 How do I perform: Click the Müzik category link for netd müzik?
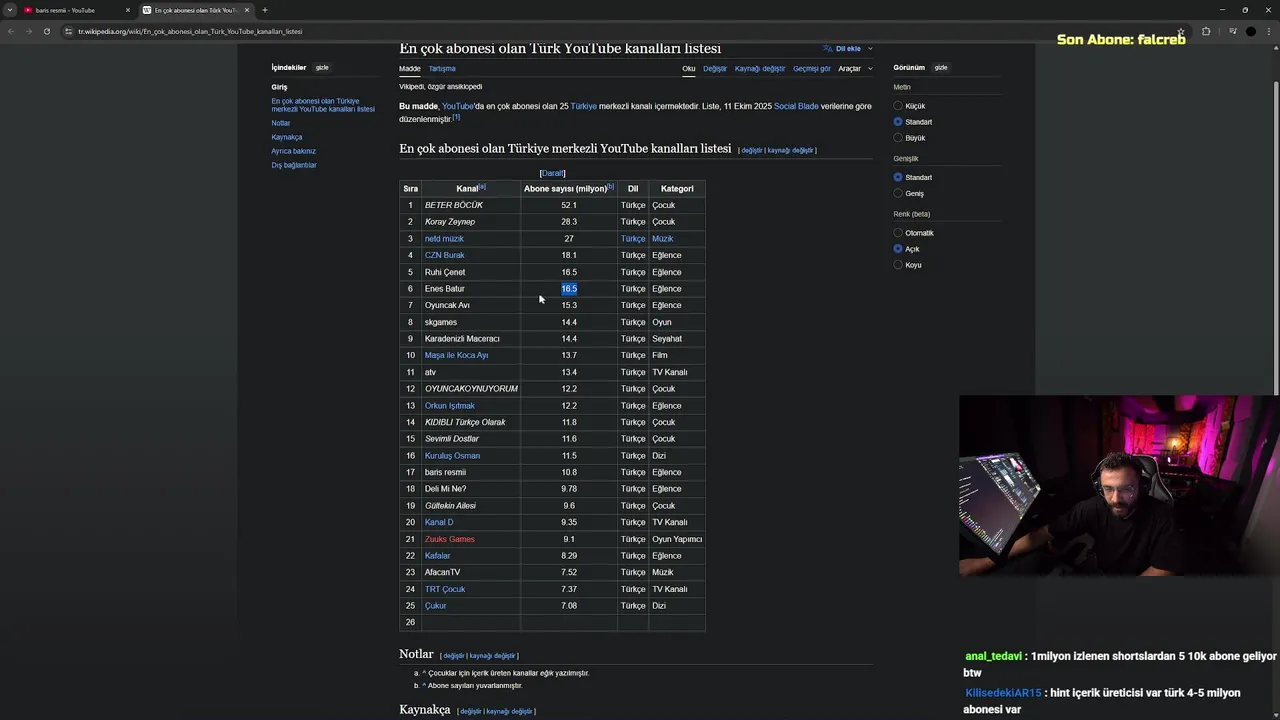pos(662,238)
